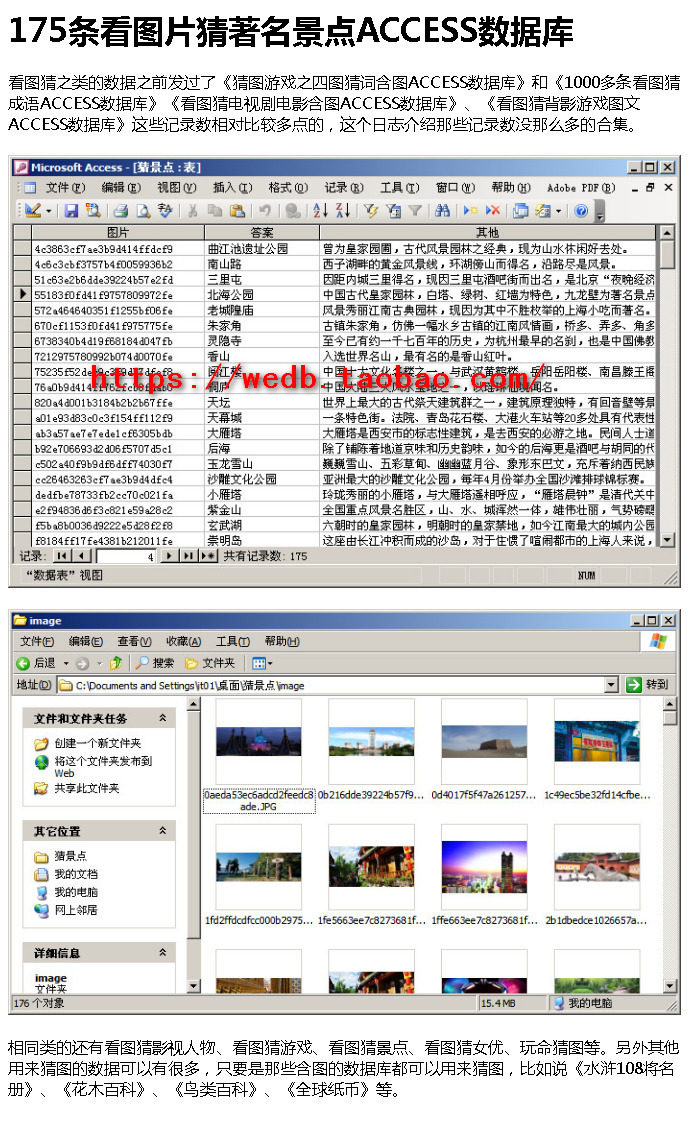Click the Delete Record toolbar icon
The height and width of the screenshot is (1128, 689).
[x=492, y=210]
